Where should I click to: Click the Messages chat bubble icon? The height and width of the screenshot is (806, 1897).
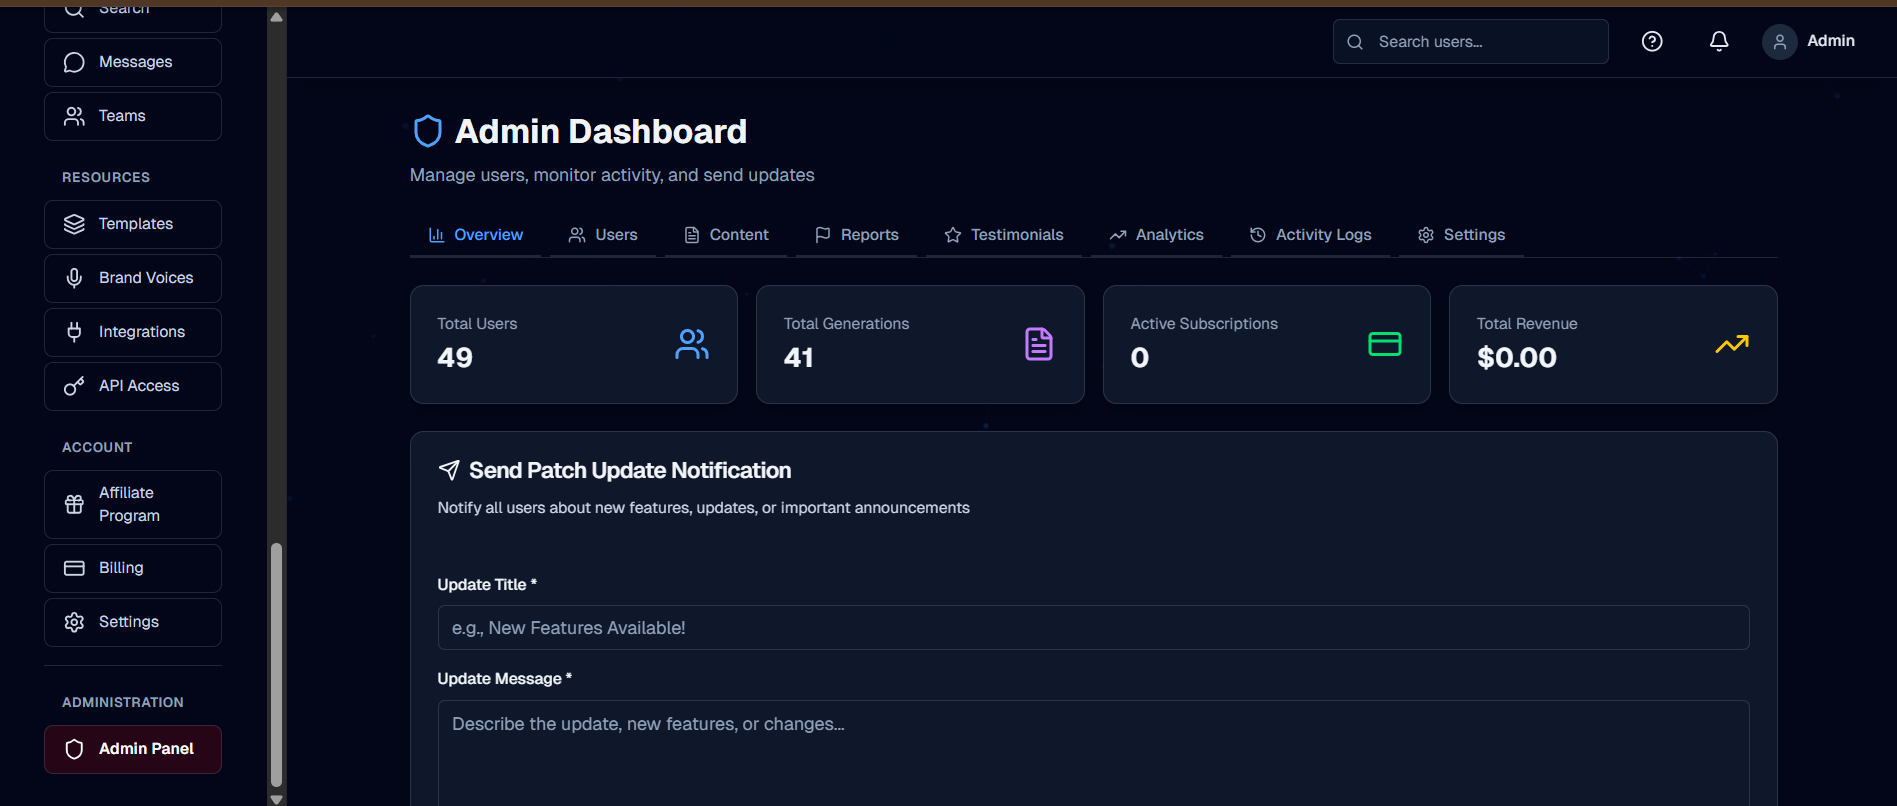point(74,62)
